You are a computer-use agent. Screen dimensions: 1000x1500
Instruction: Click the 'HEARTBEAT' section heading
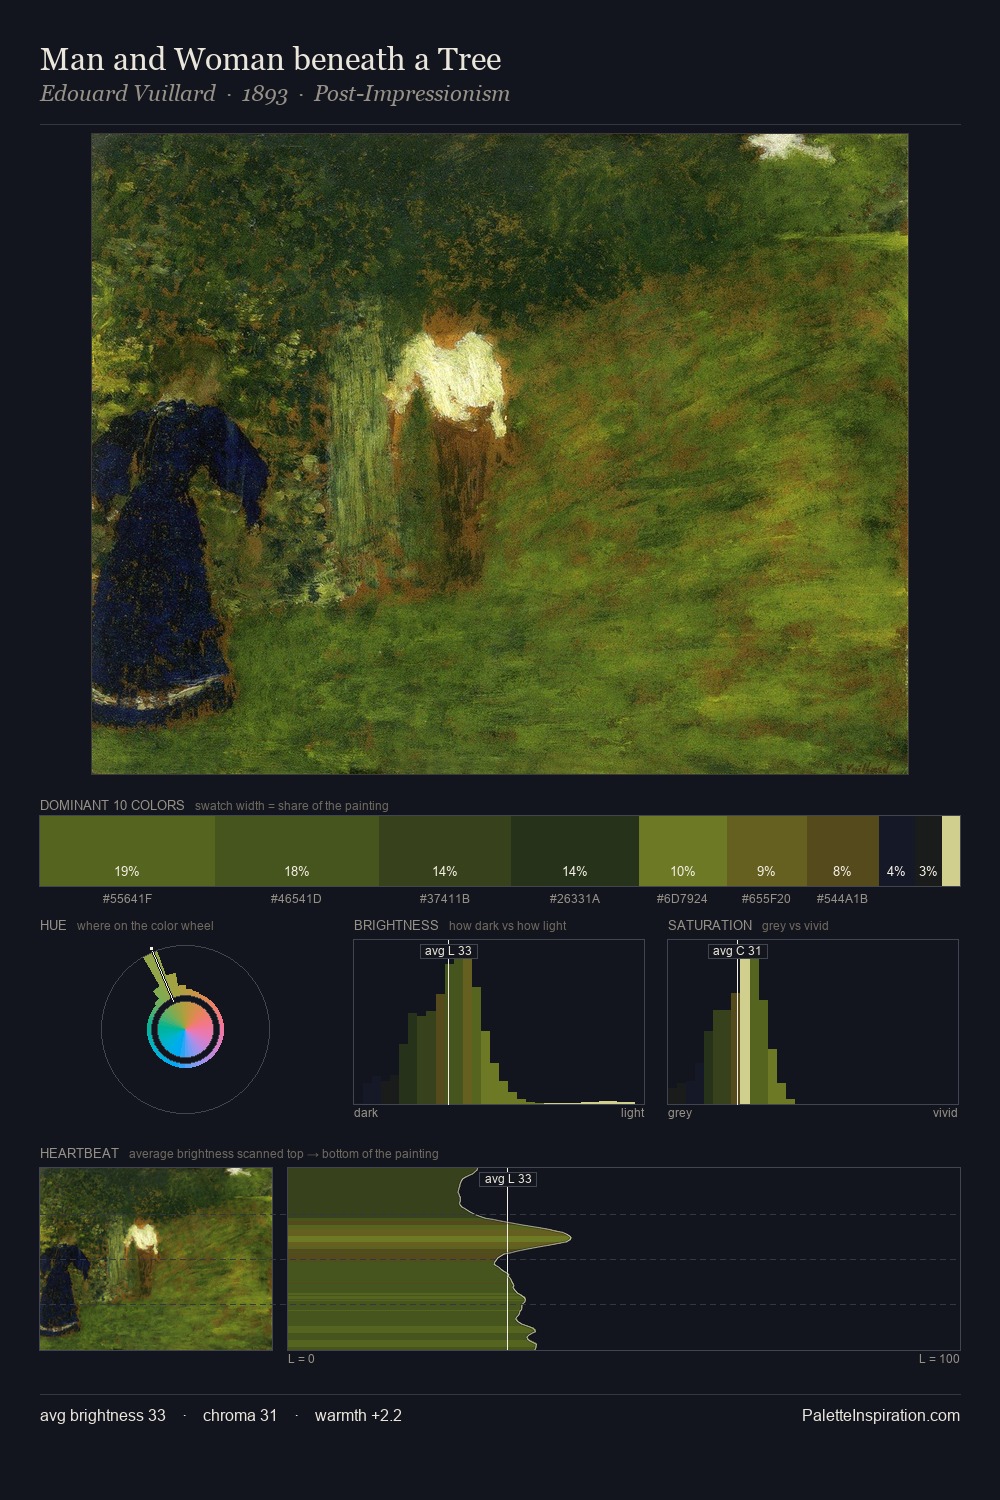79,1153
